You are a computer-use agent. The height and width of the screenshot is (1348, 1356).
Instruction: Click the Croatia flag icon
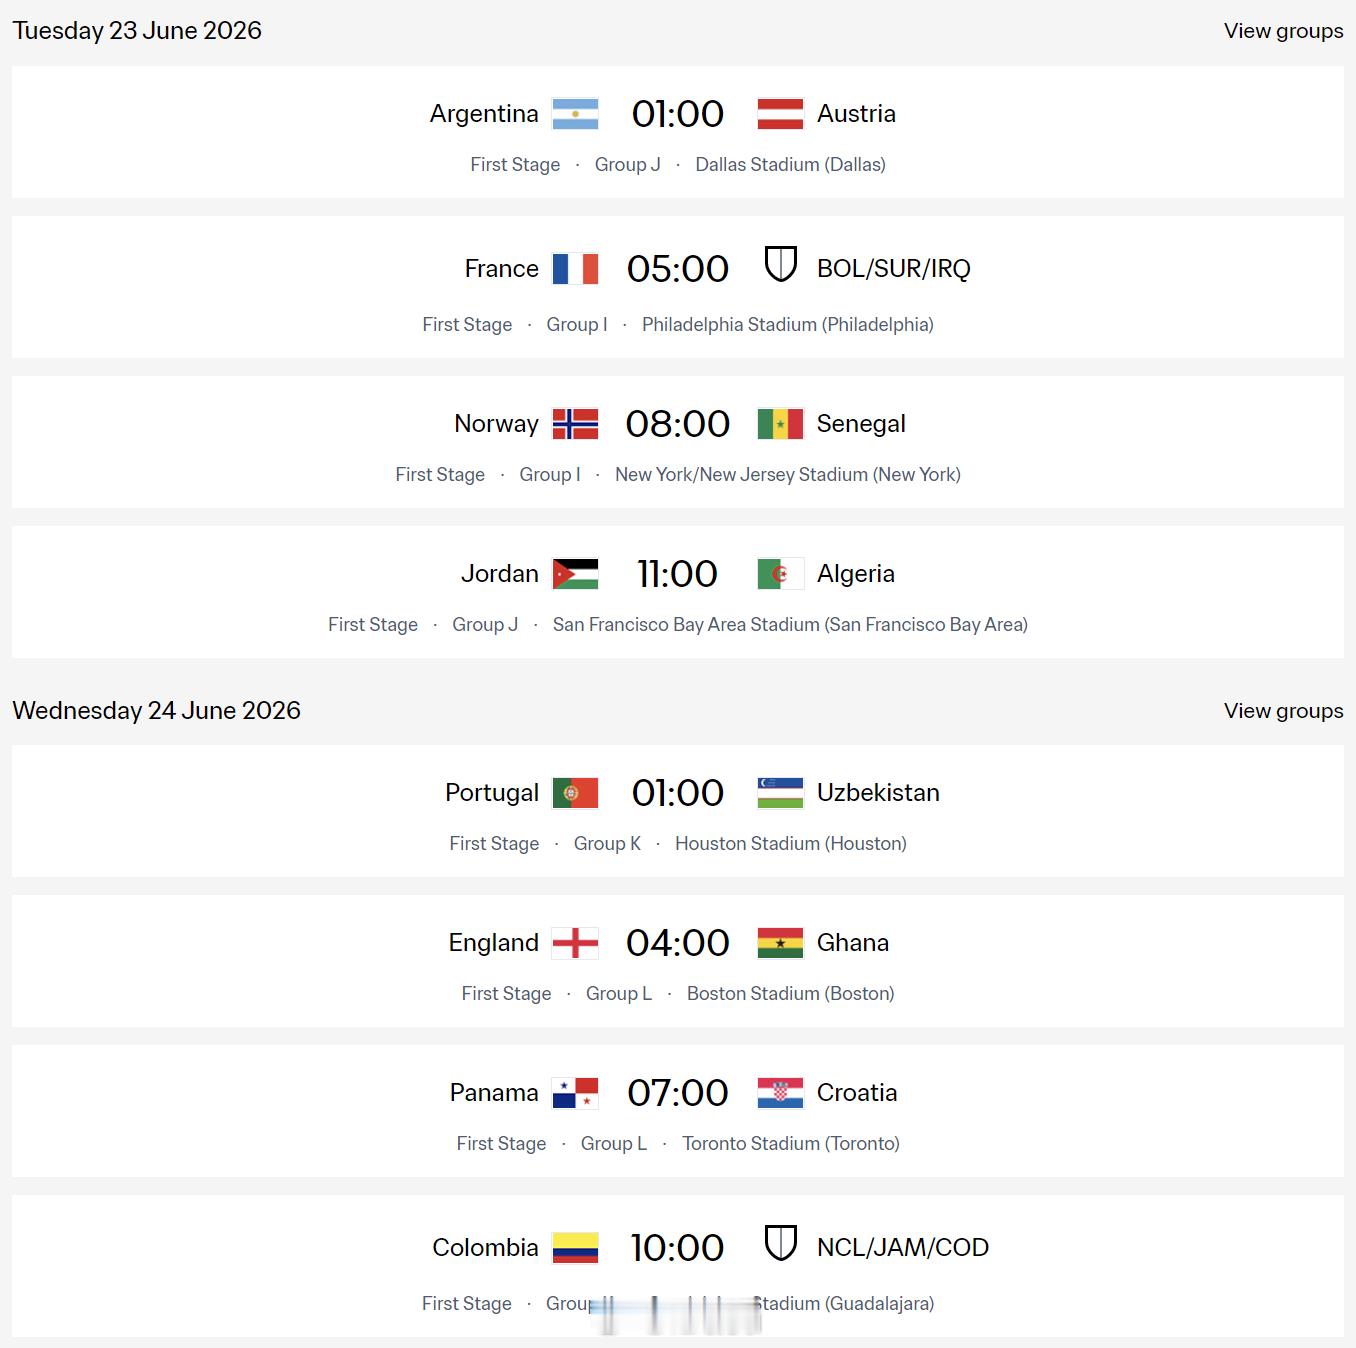coord(780,1093)
